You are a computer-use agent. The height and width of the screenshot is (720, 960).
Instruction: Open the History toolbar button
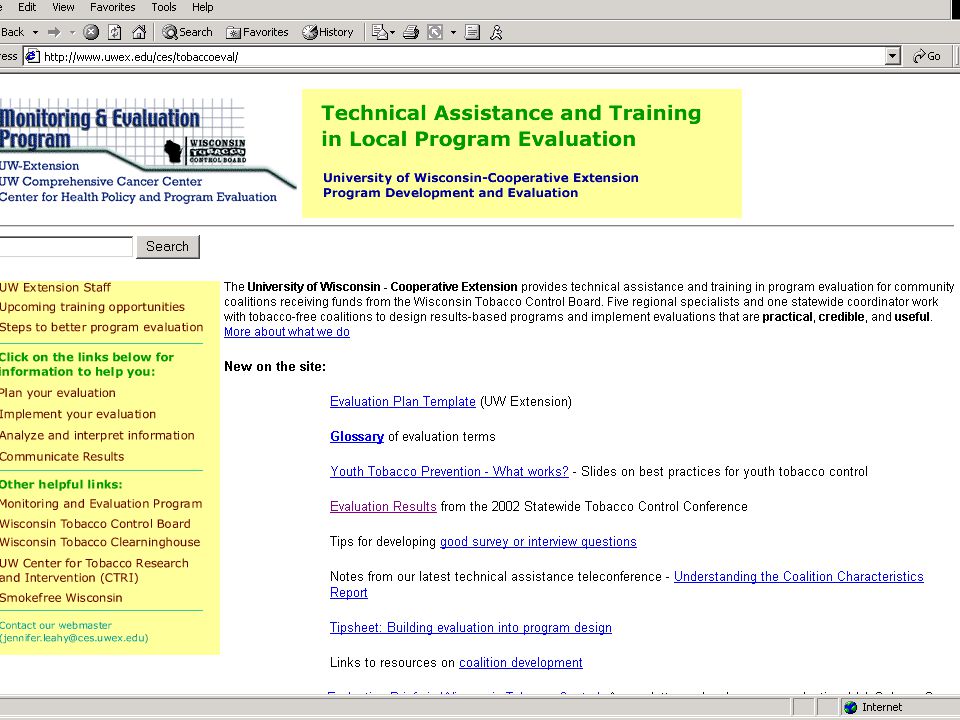click(328, 32)
